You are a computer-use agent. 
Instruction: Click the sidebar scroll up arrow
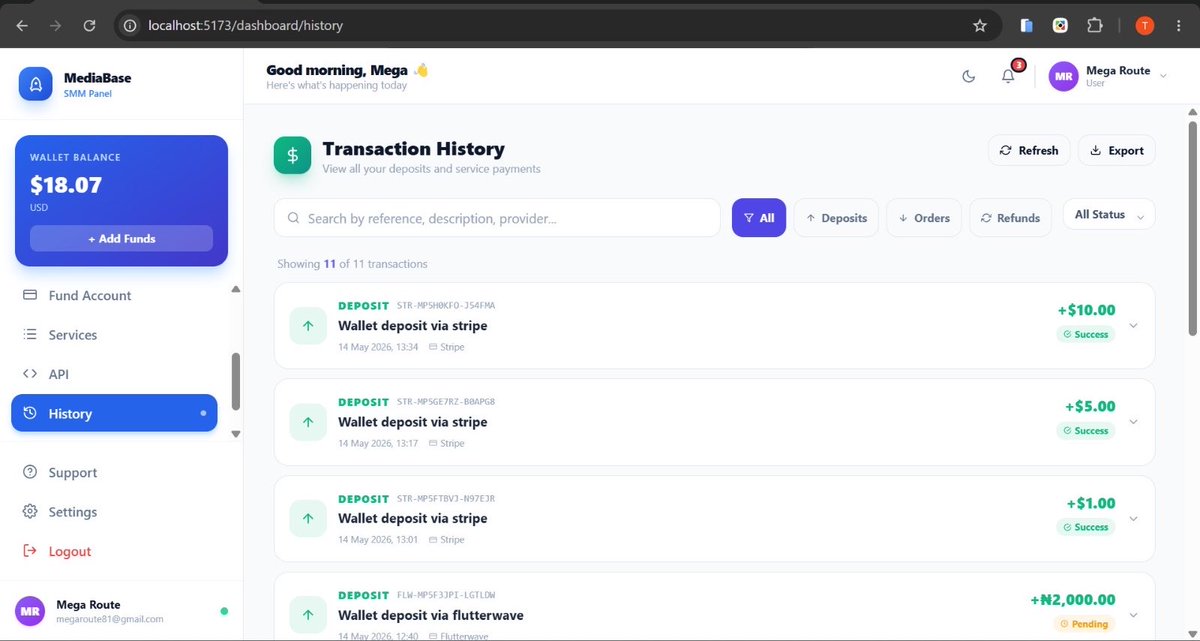coord(236,289)
